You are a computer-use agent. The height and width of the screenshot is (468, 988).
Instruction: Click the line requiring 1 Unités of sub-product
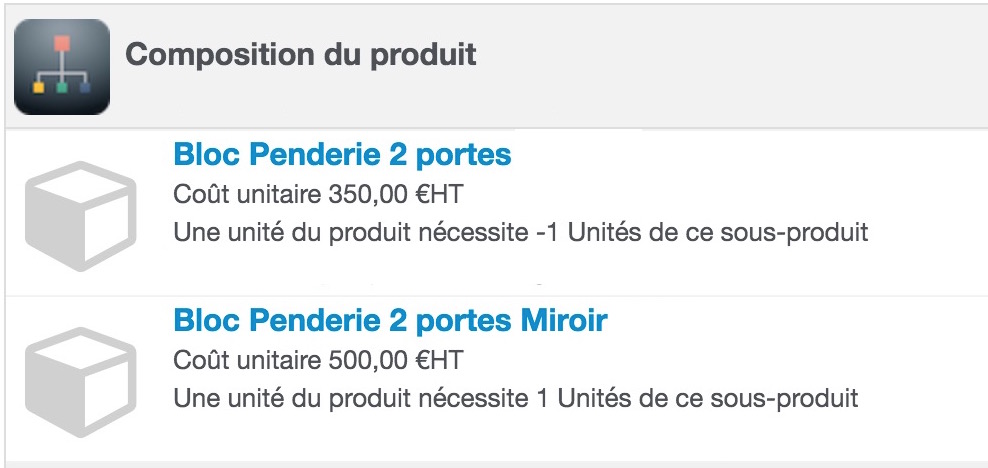515,398
